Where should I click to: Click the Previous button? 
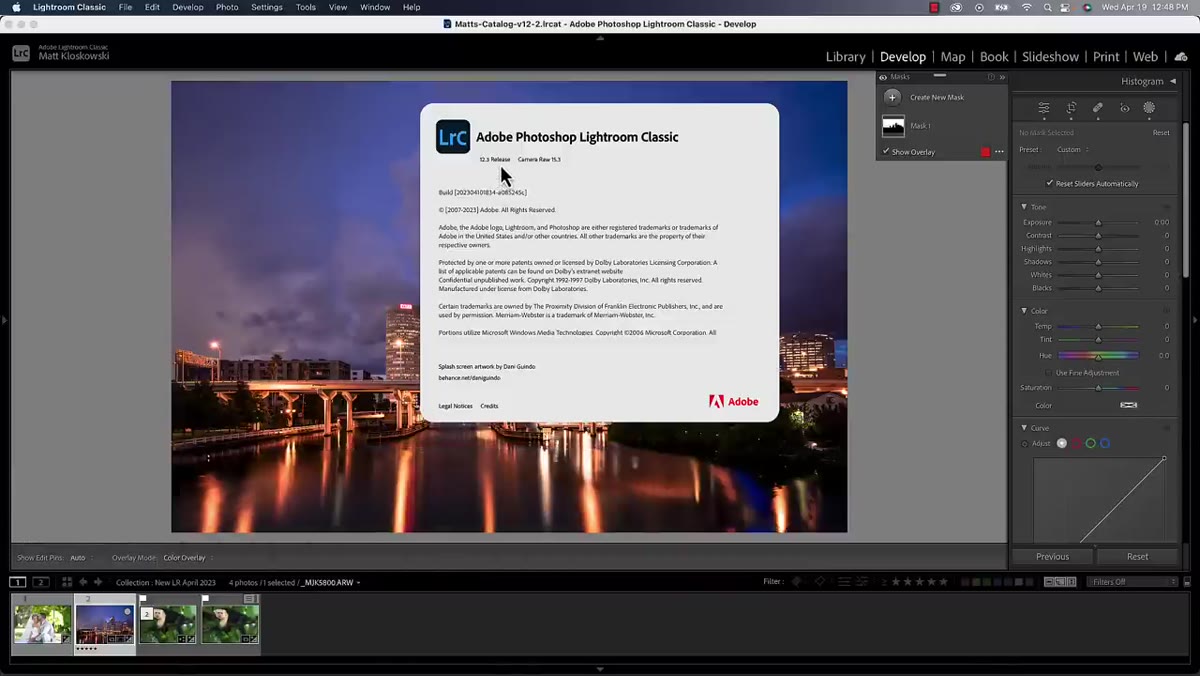[x=1052, y=556]
